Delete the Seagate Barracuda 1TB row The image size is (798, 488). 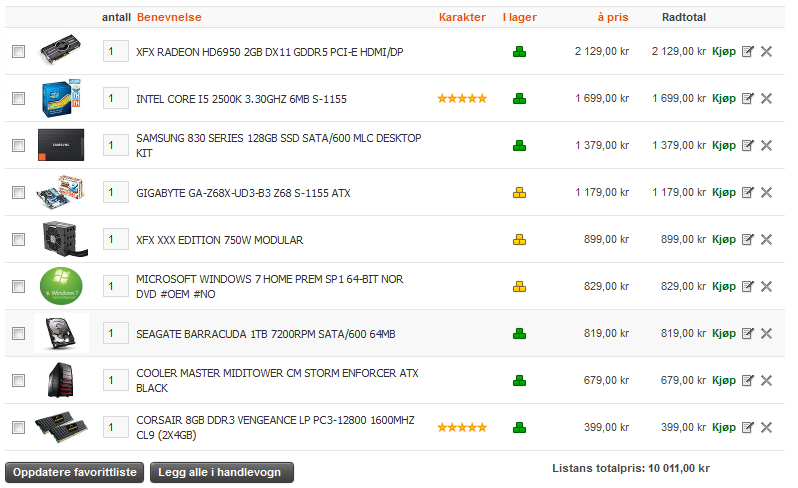[x=766, y=333]
